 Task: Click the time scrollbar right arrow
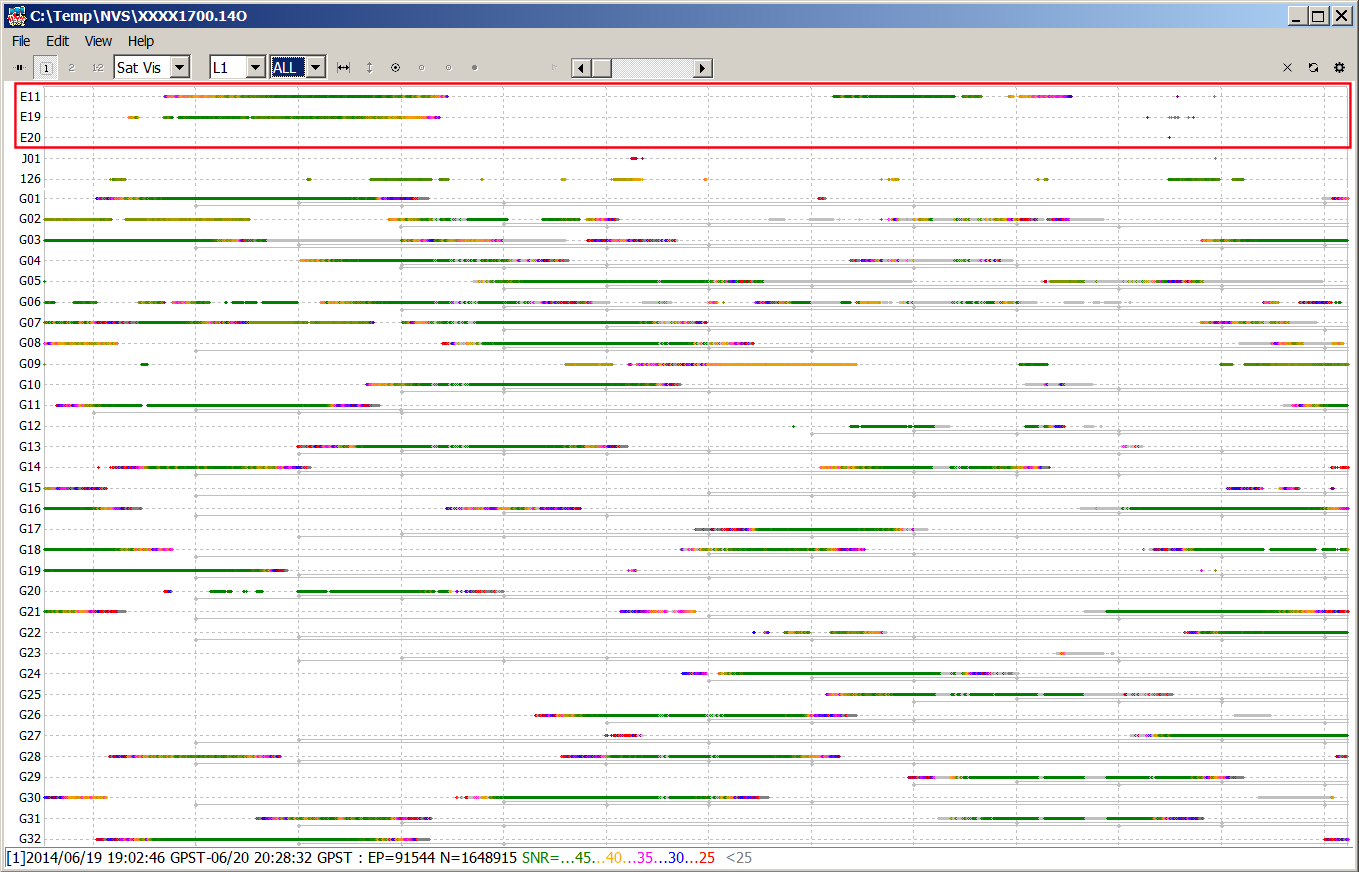(x=703, y=68)
